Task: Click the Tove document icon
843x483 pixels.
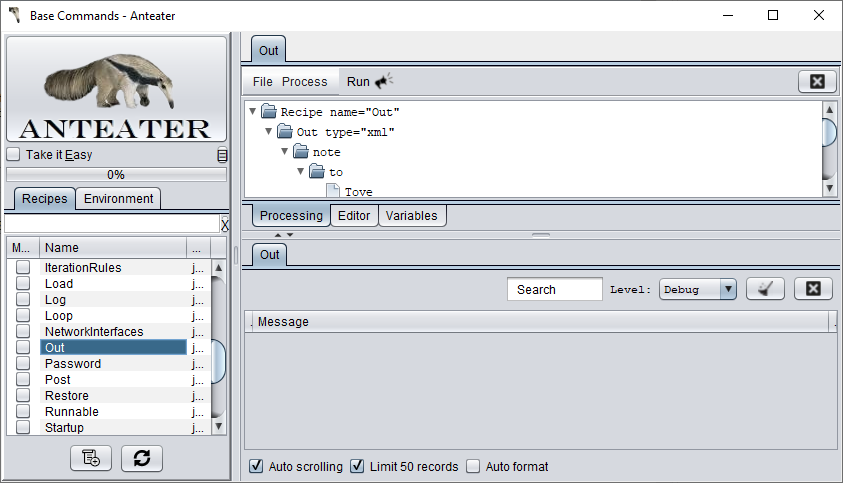Action: click(333, 190)
